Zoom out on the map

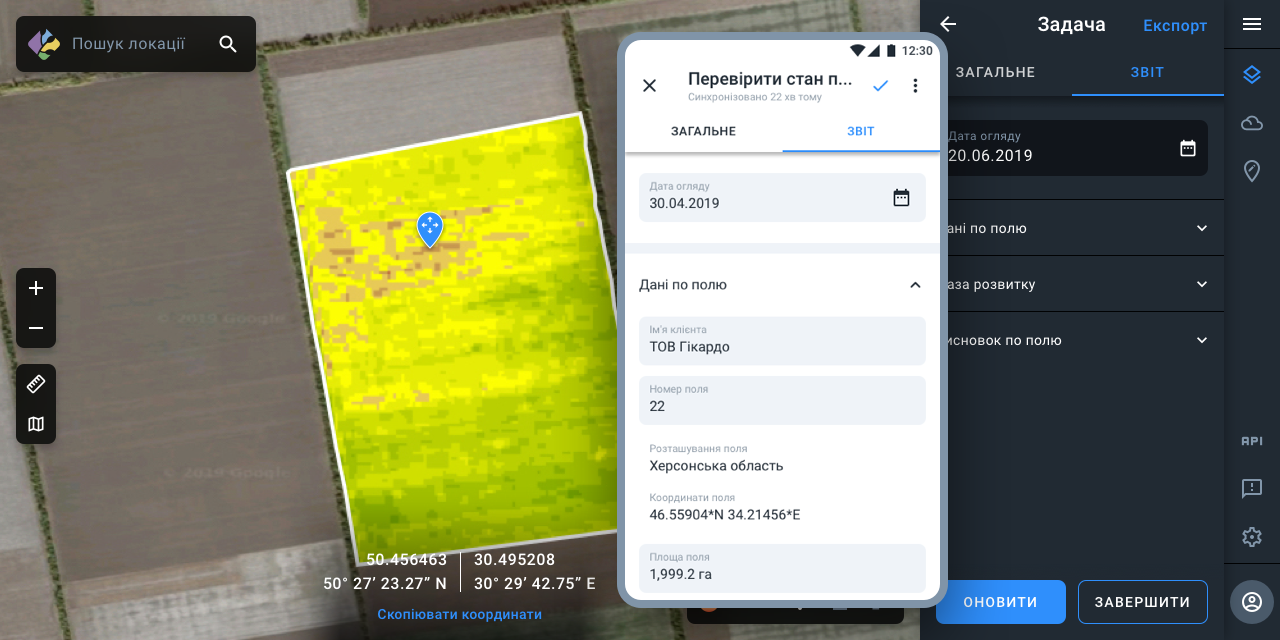pos(36,328)
